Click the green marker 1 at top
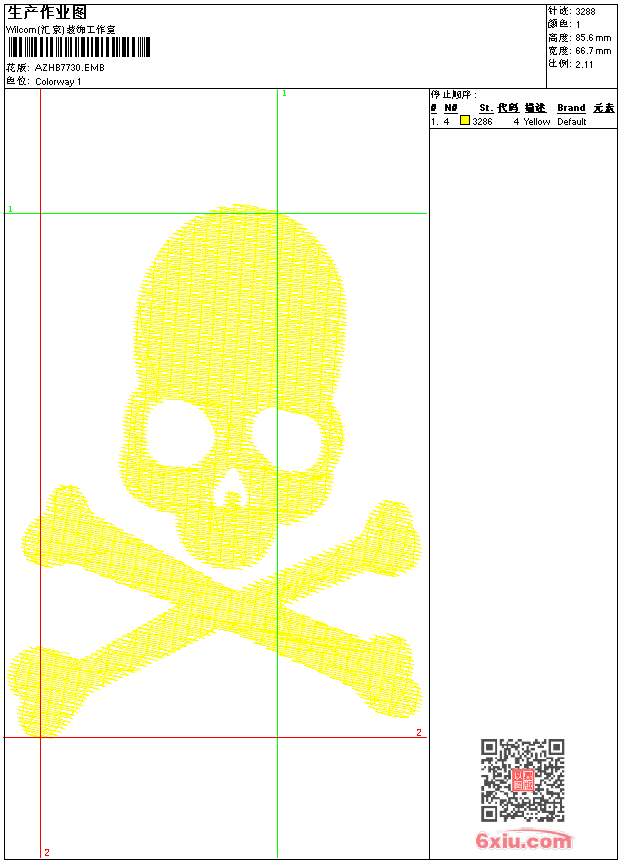Viewport: 620px width, 860px height. (284, 93)
